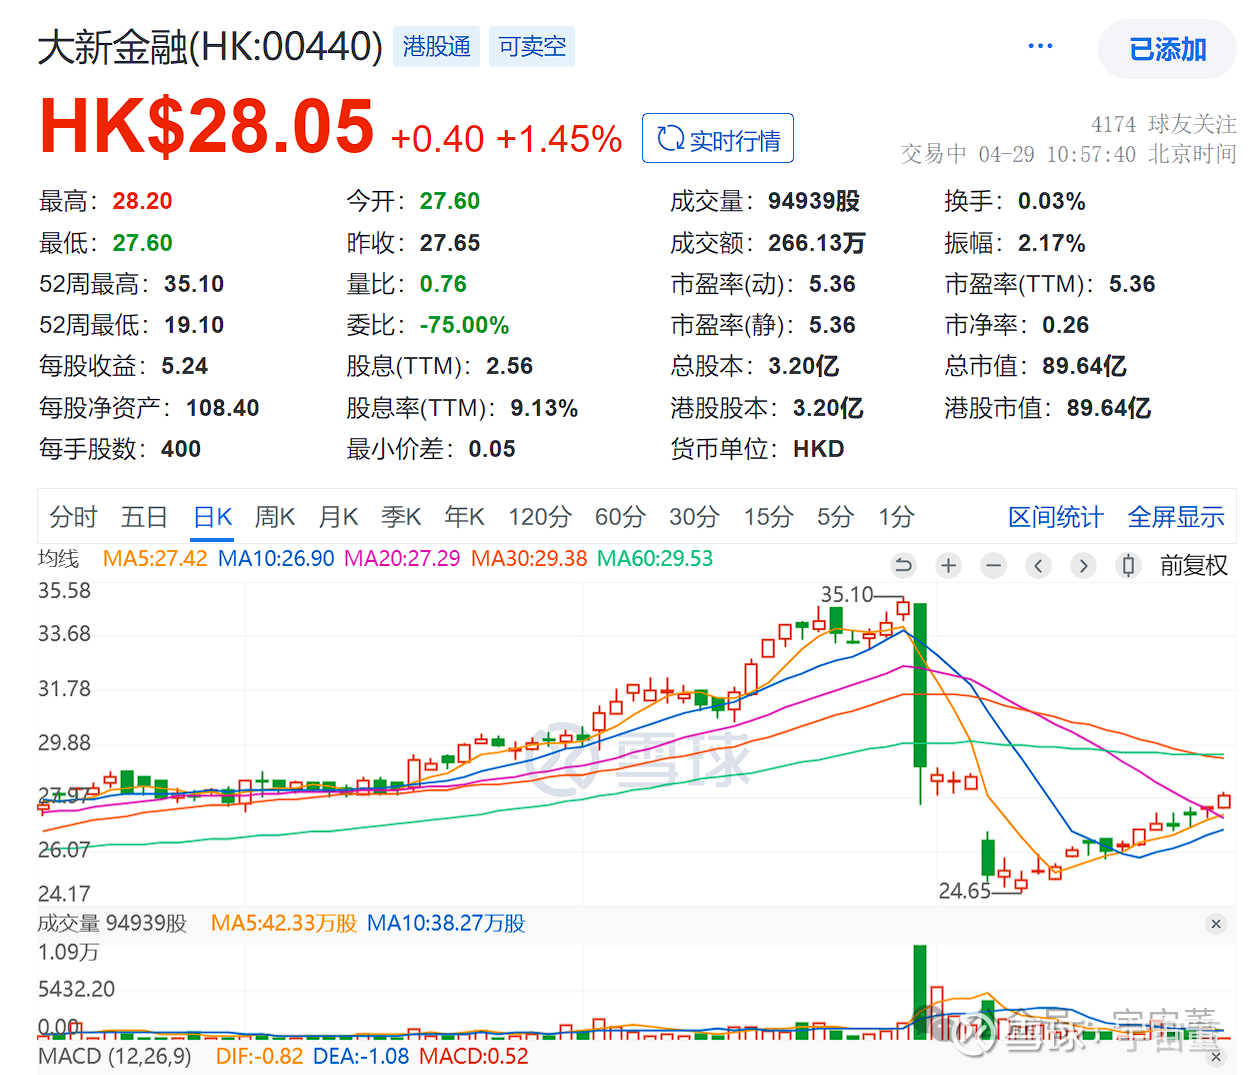The width and height of the screenshot is (1257, 1075).
Task: Click the MA60:29.53 indicator value
Action: coord(655,558)
